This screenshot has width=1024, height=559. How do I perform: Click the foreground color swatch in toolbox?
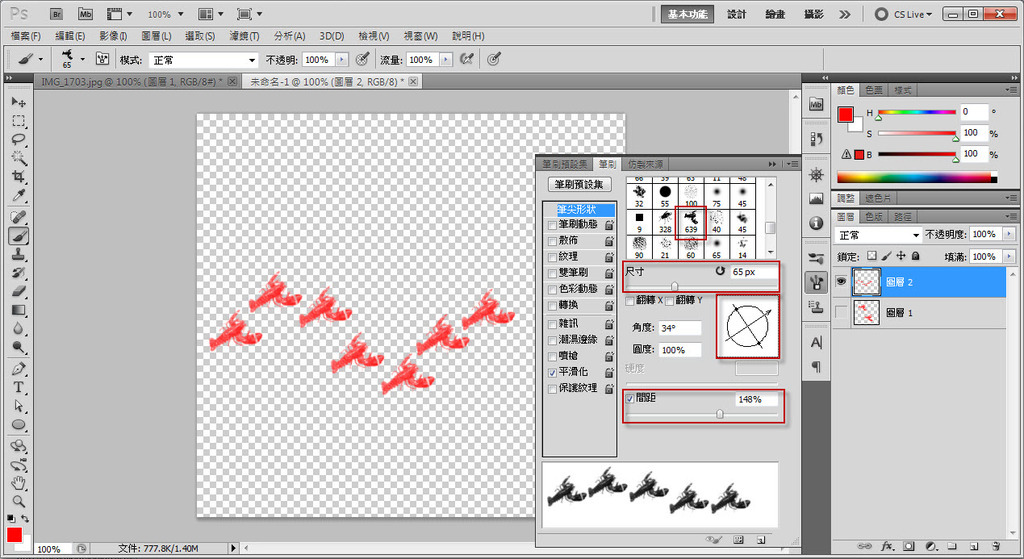coord(14,535)
